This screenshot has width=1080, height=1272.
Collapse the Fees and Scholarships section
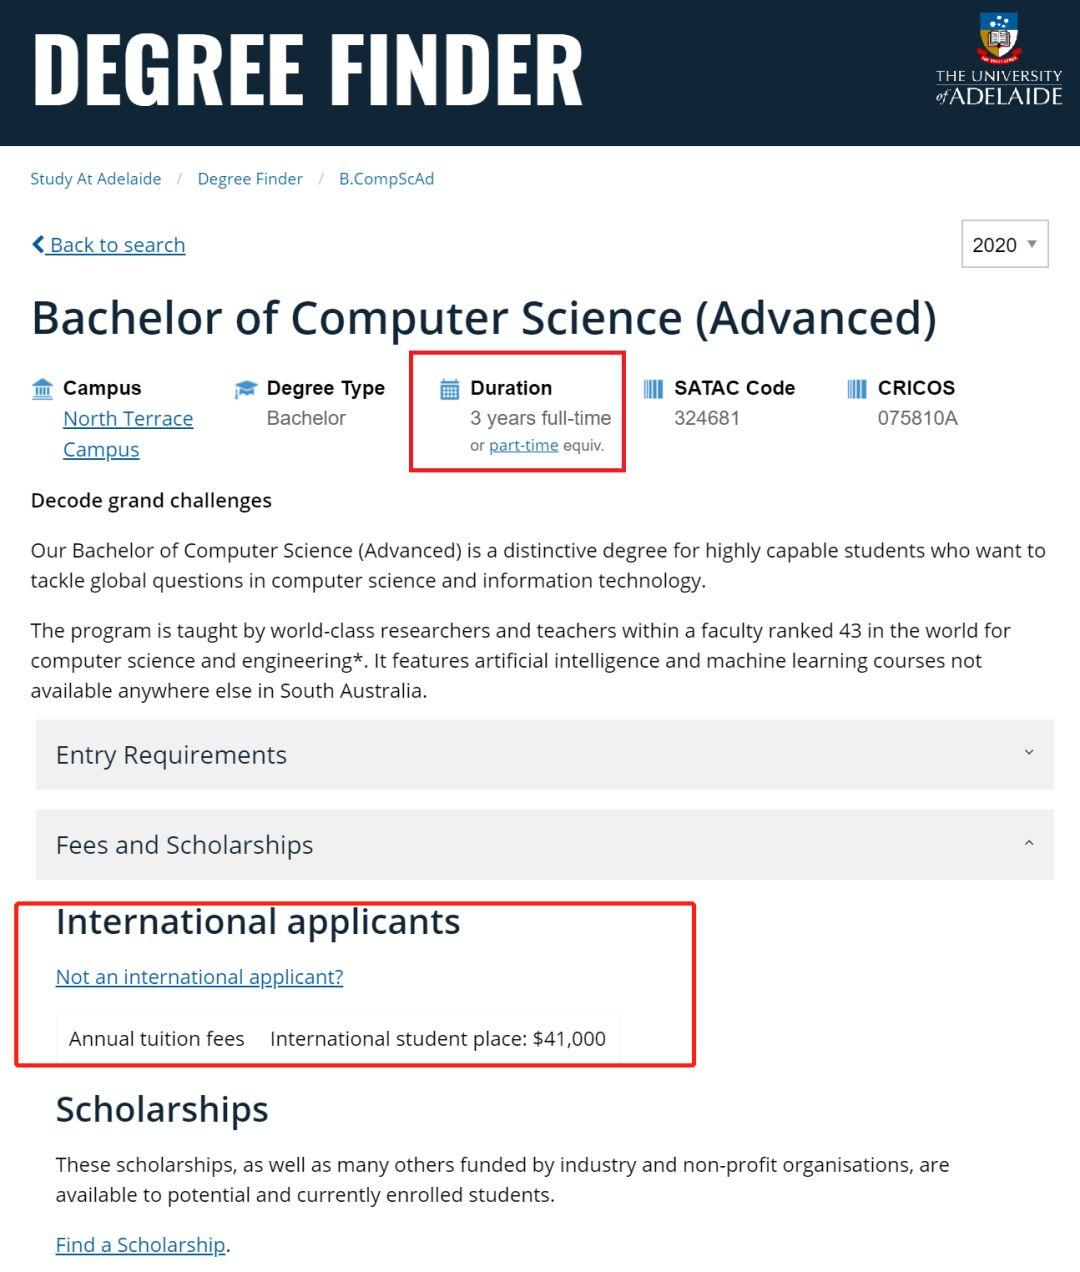545,844
